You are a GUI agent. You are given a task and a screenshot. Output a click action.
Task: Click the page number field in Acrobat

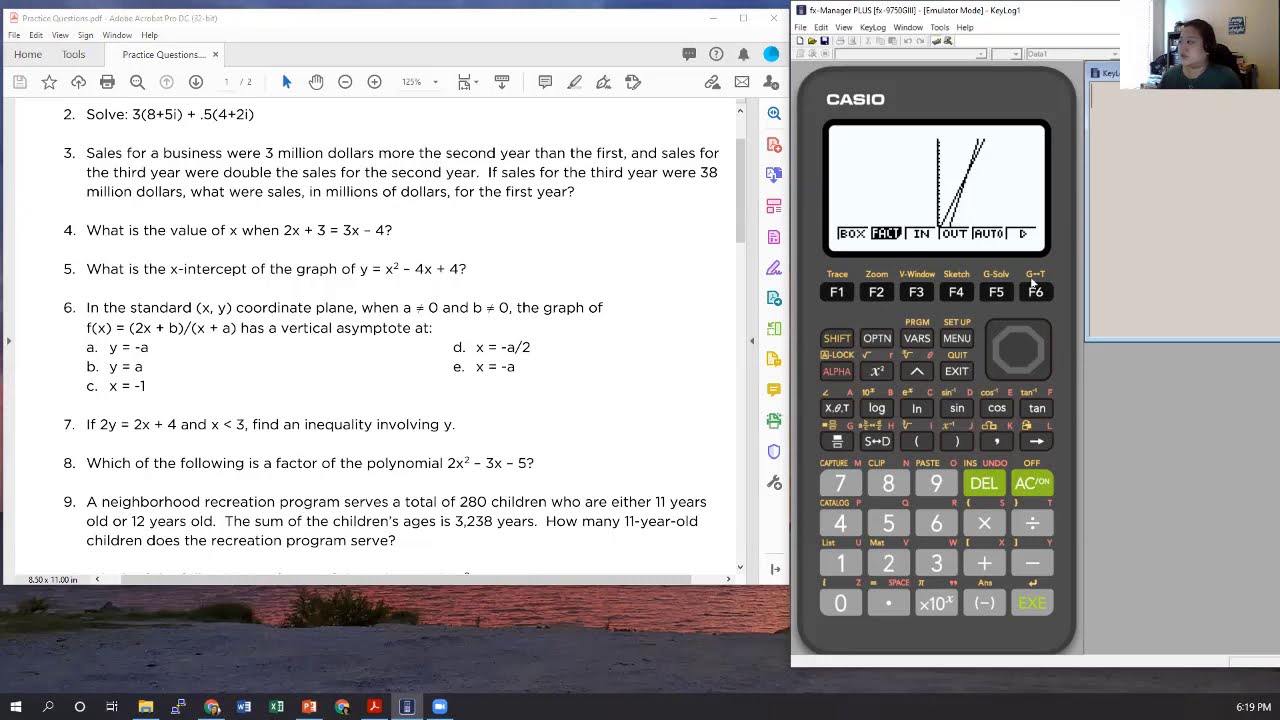click(227, 82)
